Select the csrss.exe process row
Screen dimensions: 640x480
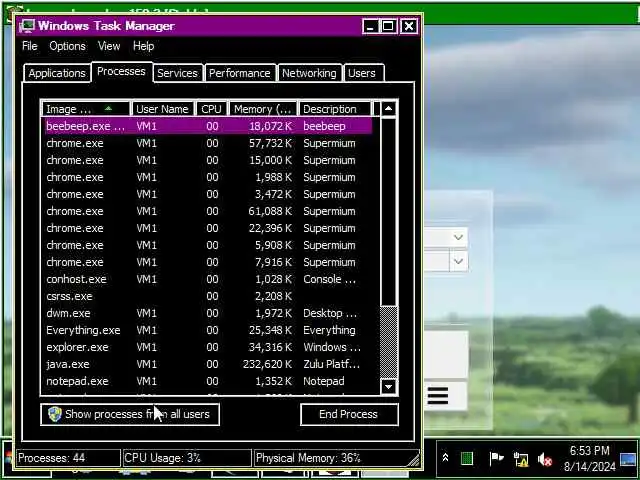click(208, 296)
